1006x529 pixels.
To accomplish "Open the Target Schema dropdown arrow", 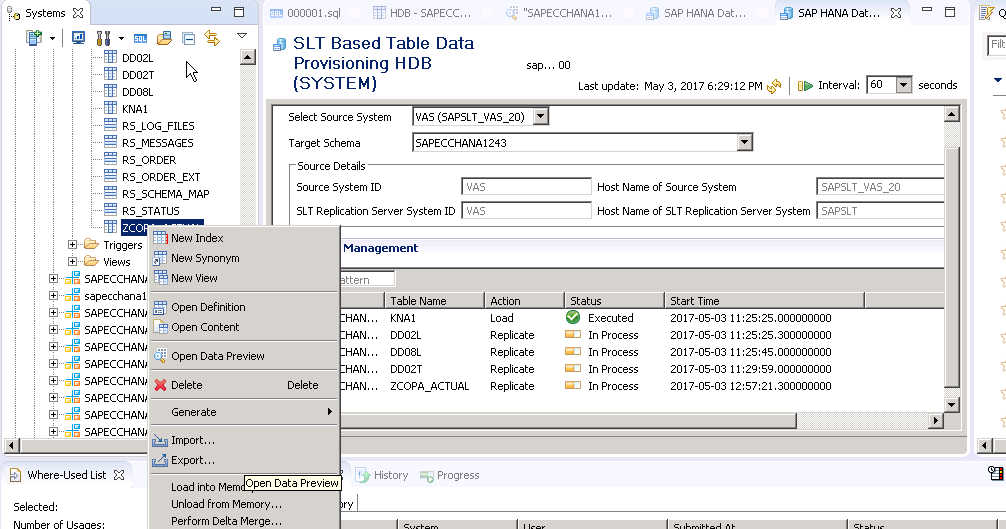I will pos(744,142).
